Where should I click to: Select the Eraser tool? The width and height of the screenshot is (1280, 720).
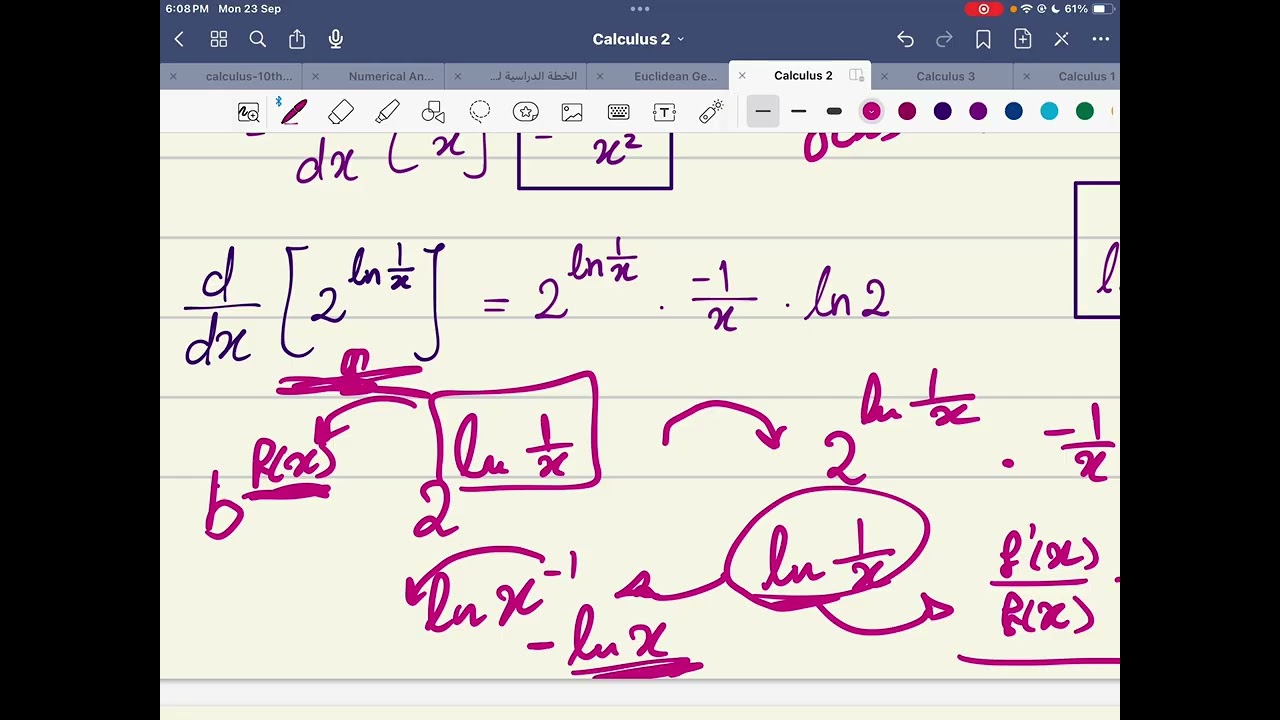341,112
